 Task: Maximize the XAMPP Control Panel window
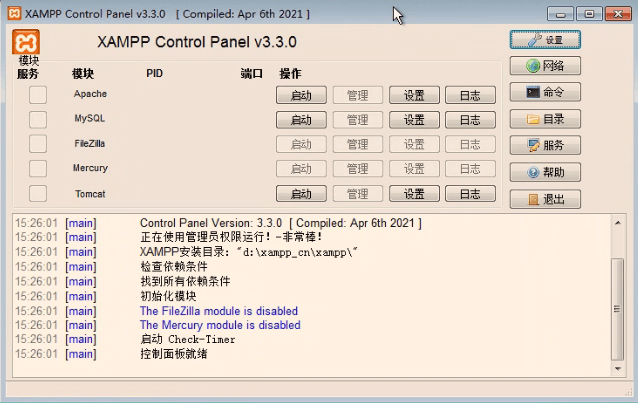(x=589, y=14)
